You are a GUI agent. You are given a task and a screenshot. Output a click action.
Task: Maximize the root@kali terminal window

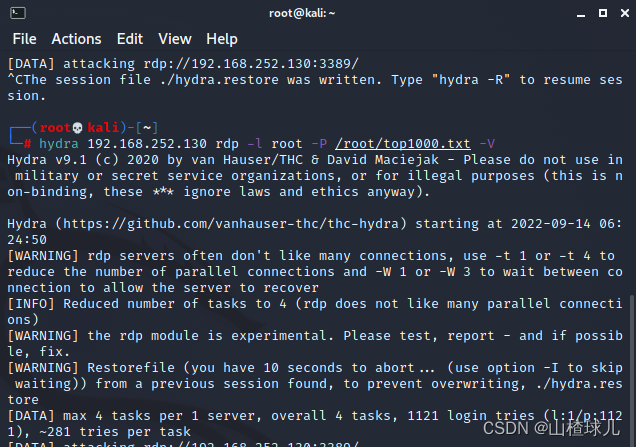[603, 13]
